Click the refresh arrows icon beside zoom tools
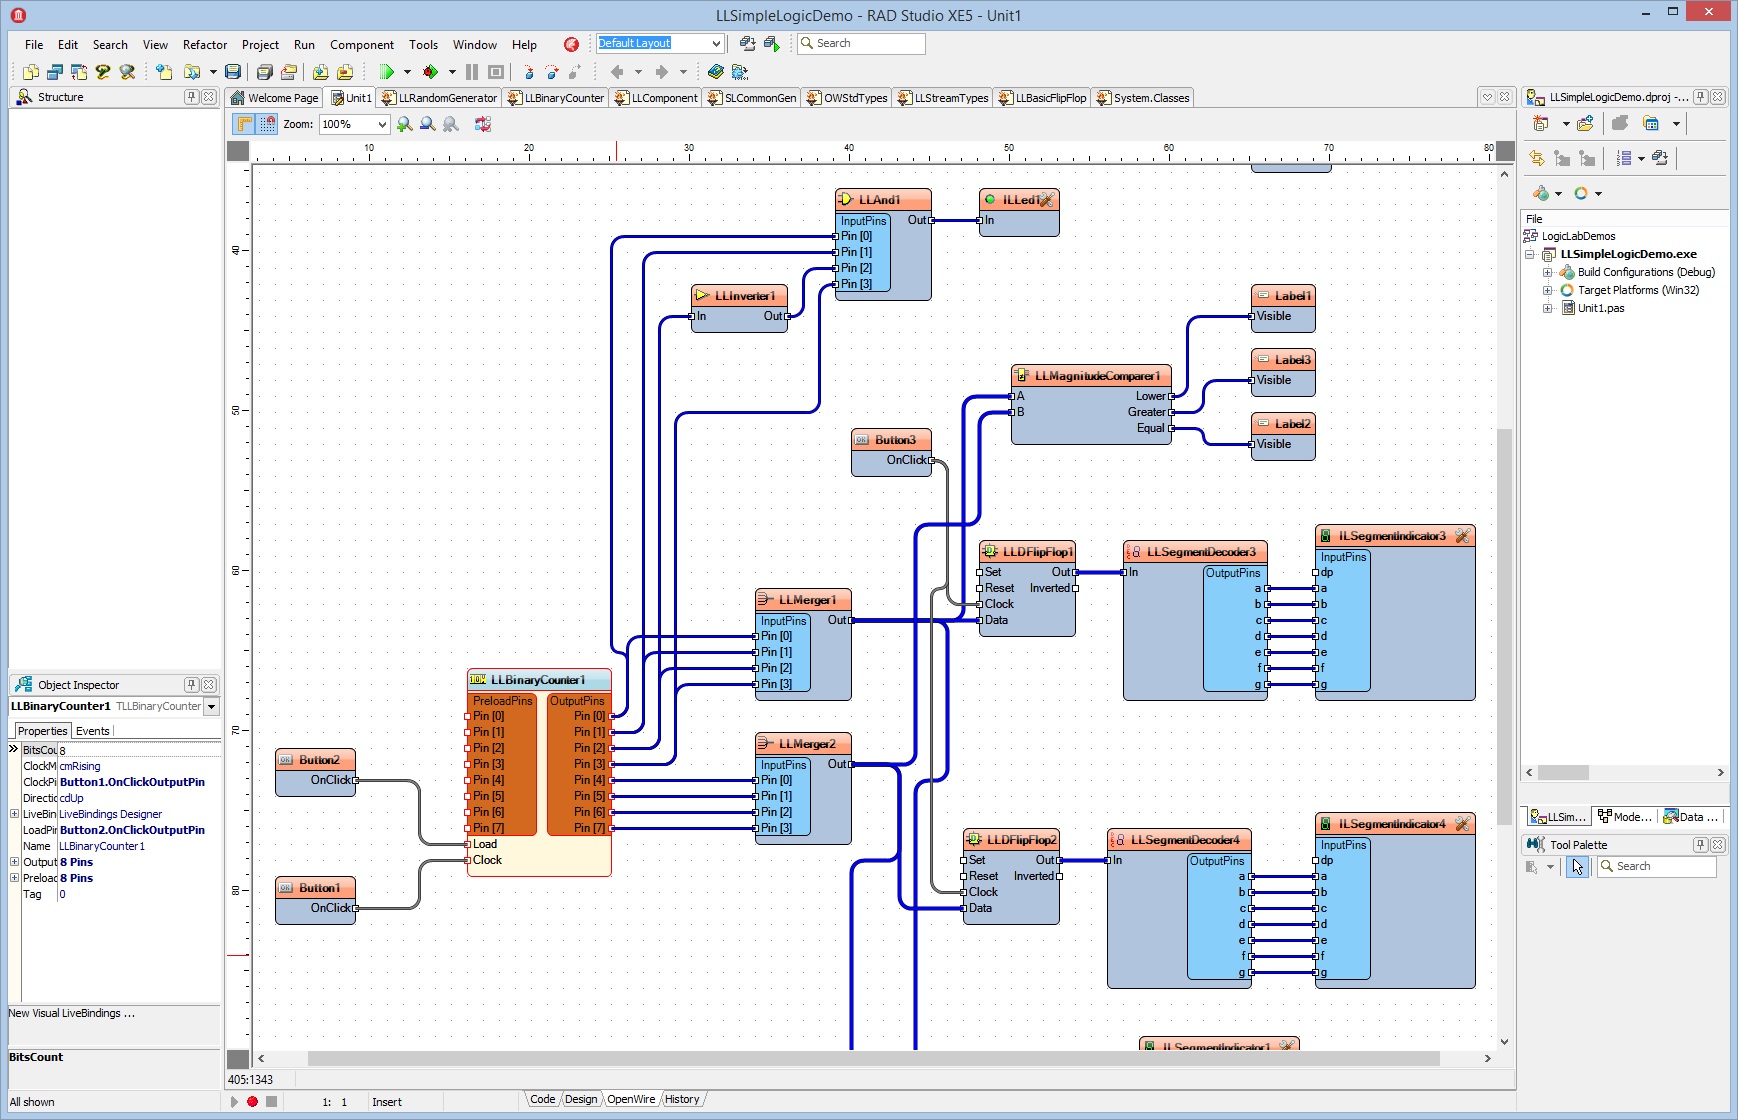This screenshot has height=1120, width=1738. [x=483, y=124]
